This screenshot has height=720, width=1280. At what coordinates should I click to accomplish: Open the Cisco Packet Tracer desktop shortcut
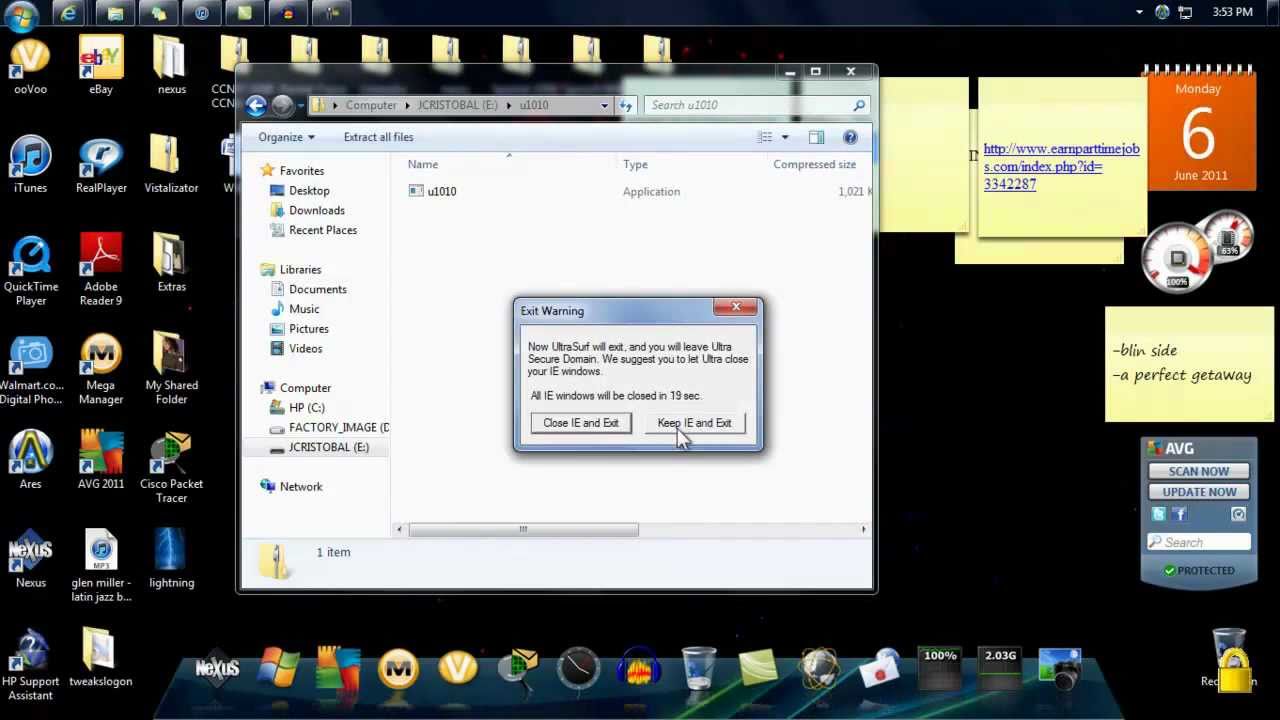(171, 467)
